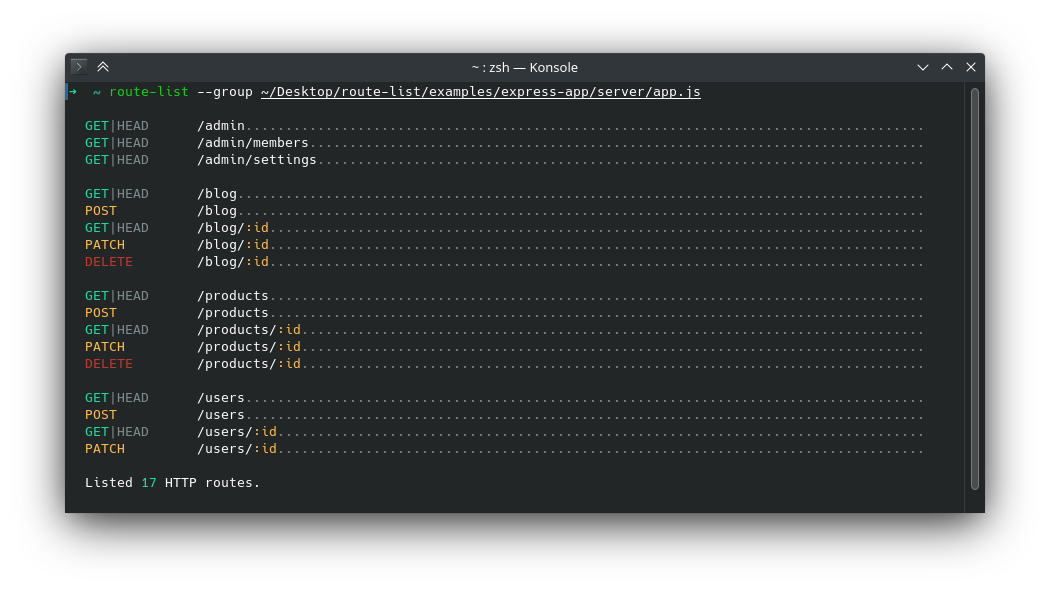Click the /users/:id route path
The width and height of the screenshot is (1050, 590).
point(236,431)
